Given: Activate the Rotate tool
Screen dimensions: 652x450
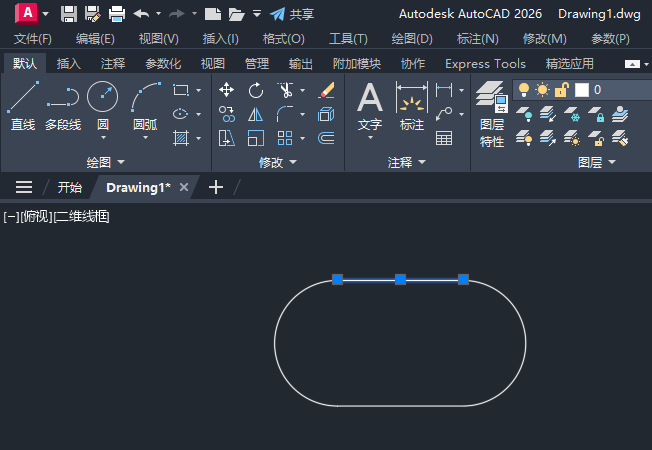Looking at the screenshot, I should 256,90.
